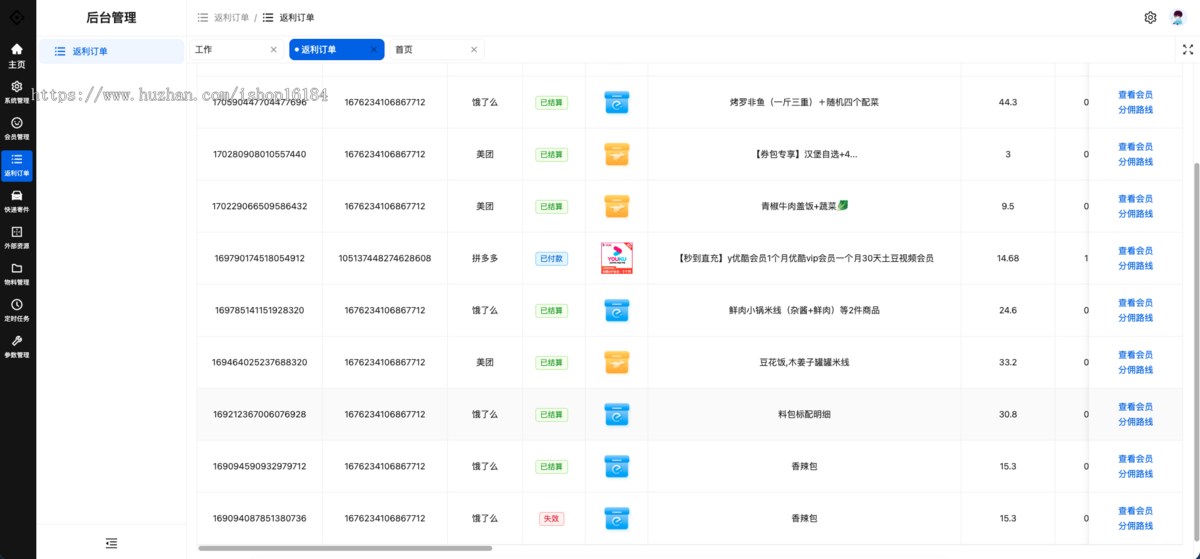
Task: Click the app logo in the top-left corner
Action: click(17, 17)
